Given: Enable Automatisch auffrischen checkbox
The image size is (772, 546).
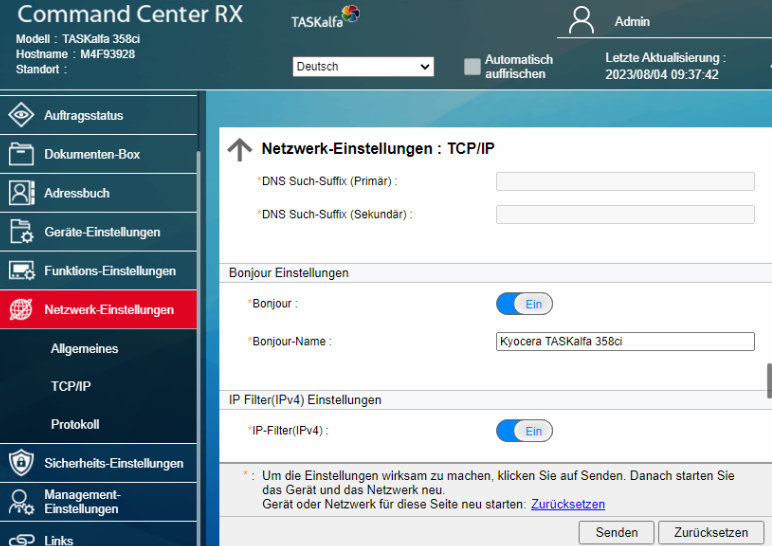Looking at the screenshot, I should pyautogui.click(x=473, y=67).
